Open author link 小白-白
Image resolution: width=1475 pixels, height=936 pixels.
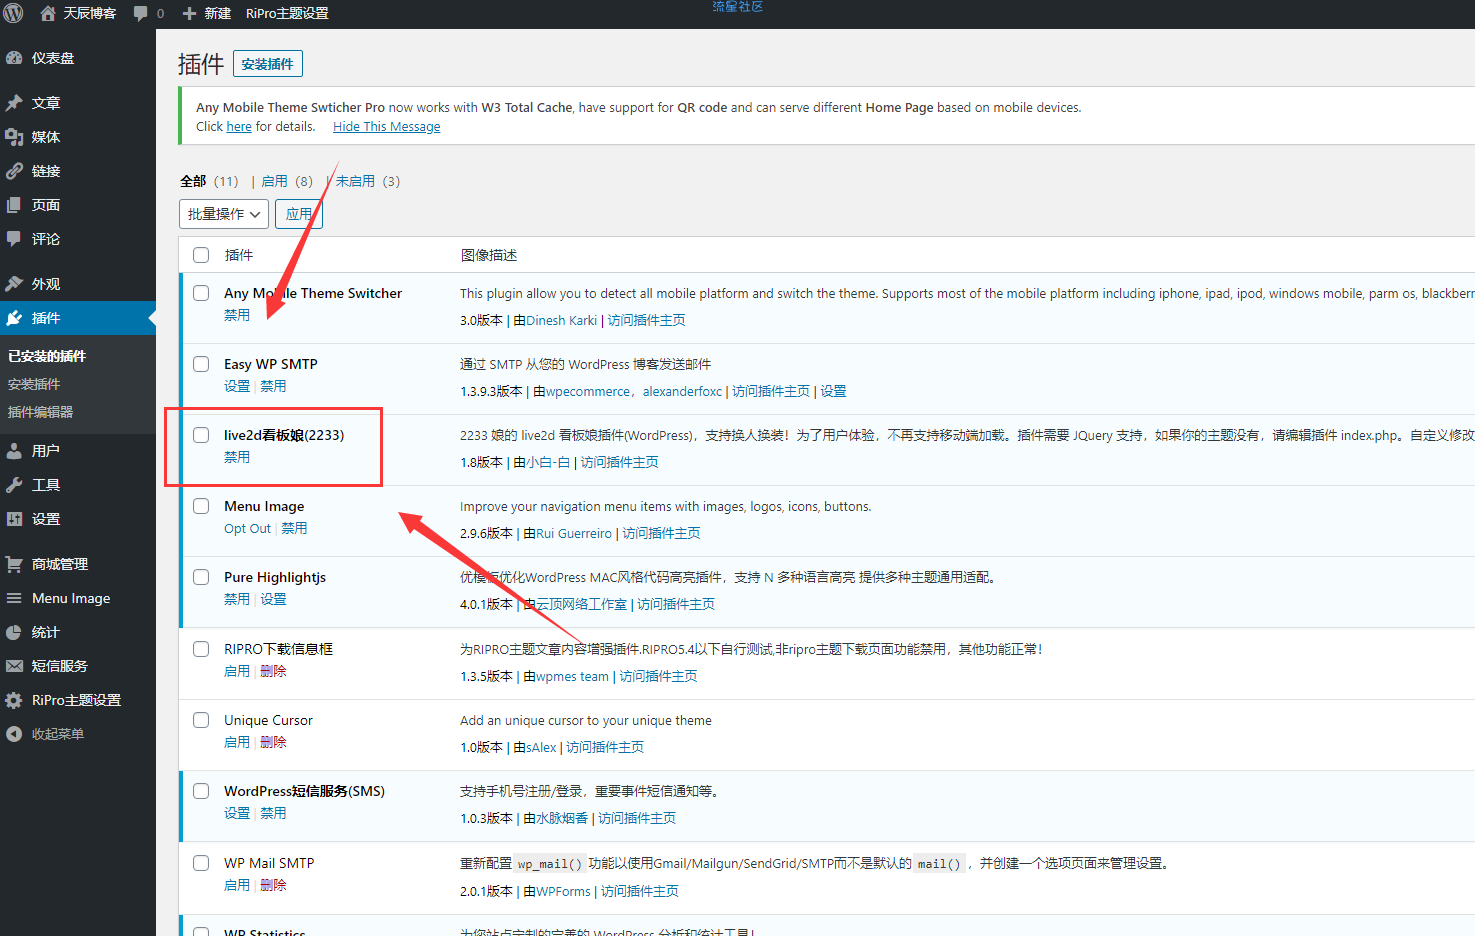click(x=548, y=462)
